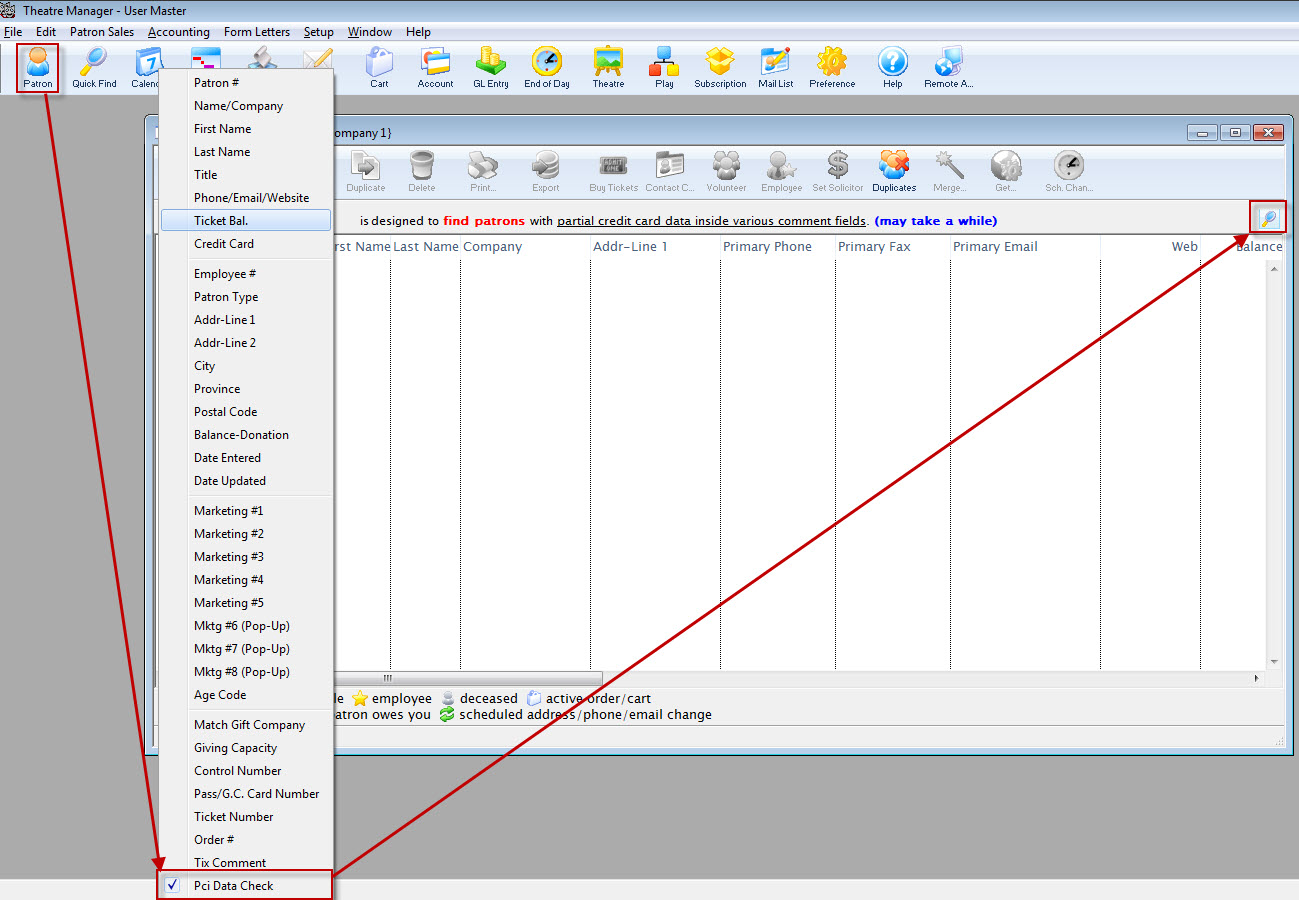Choose First Name in search list
1299x900 pixels.
click(x=245, y=129)
